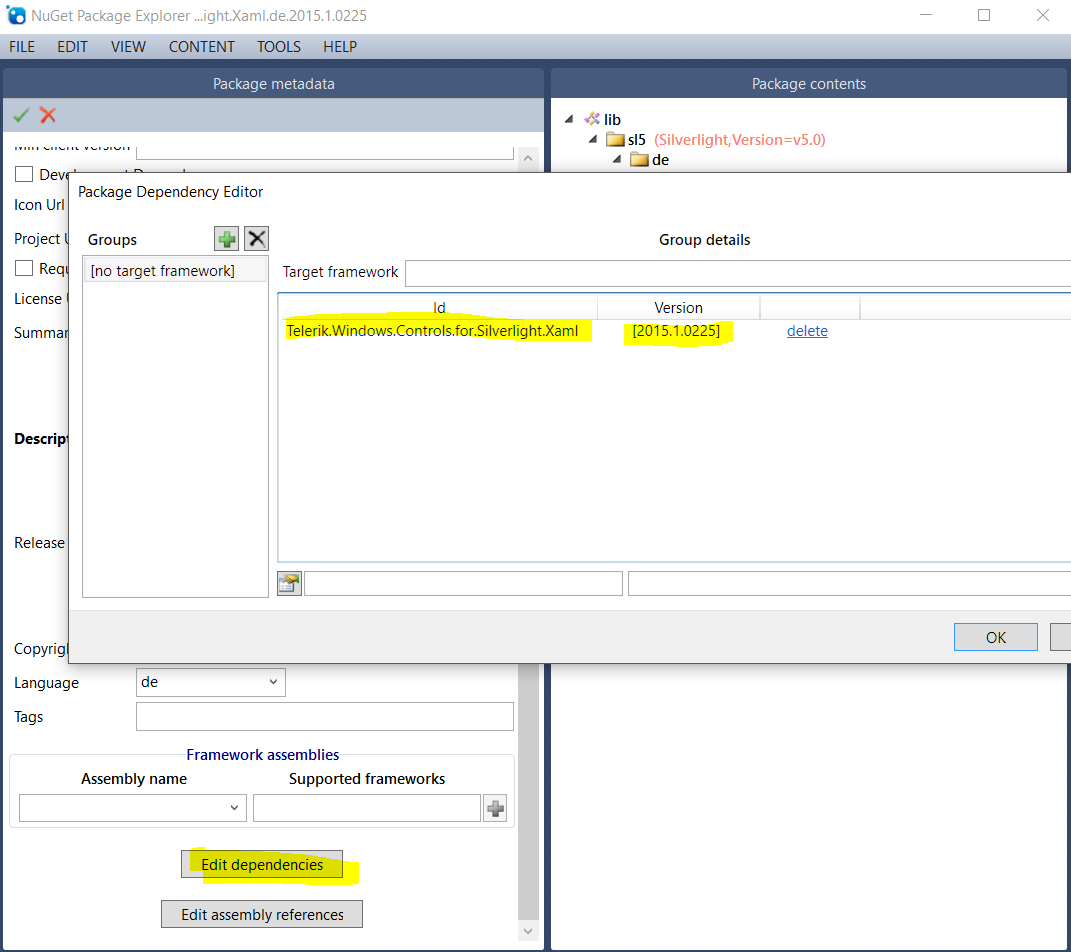
Task: Collapse the lib tree node
Action: click(569, 119)
